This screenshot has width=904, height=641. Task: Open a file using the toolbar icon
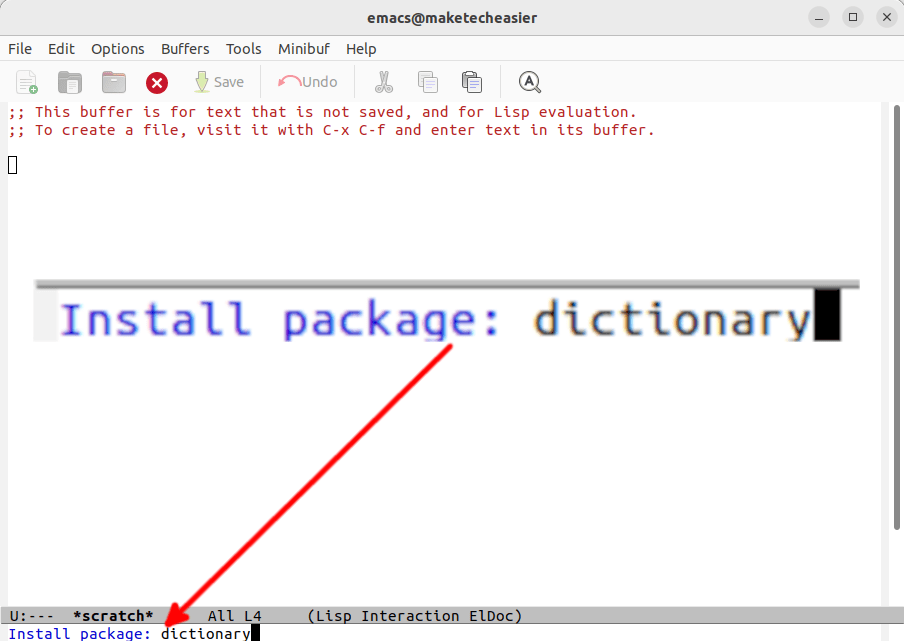point(69,82)
